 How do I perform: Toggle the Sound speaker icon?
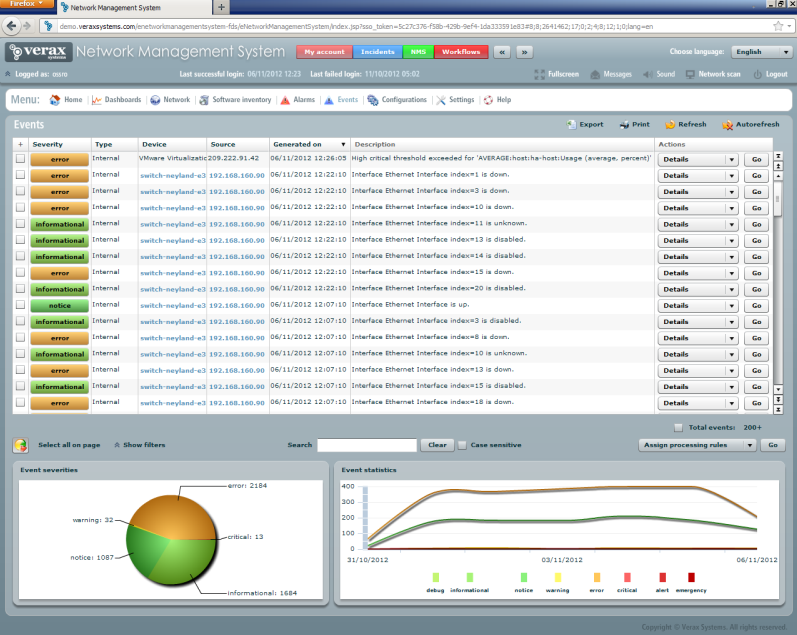coord(648,74)
